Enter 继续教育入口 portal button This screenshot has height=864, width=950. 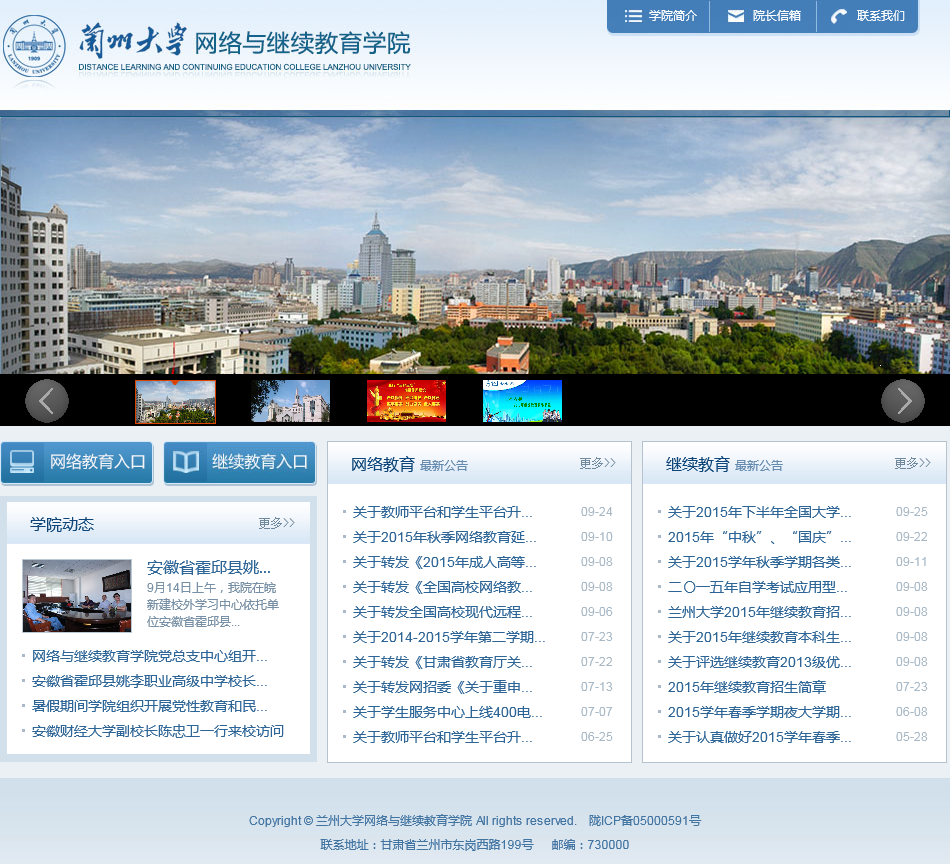[240, 463]
